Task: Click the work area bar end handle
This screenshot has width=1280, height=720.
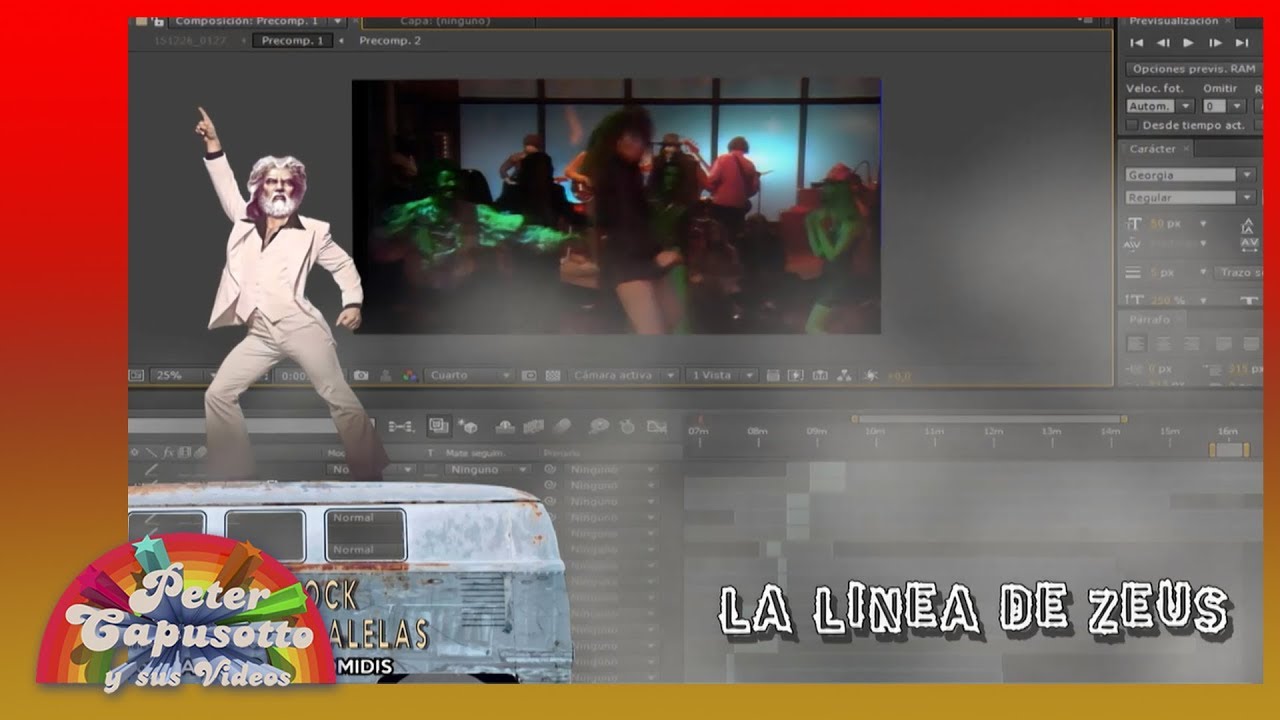Action: click(x=1124, y=419)
